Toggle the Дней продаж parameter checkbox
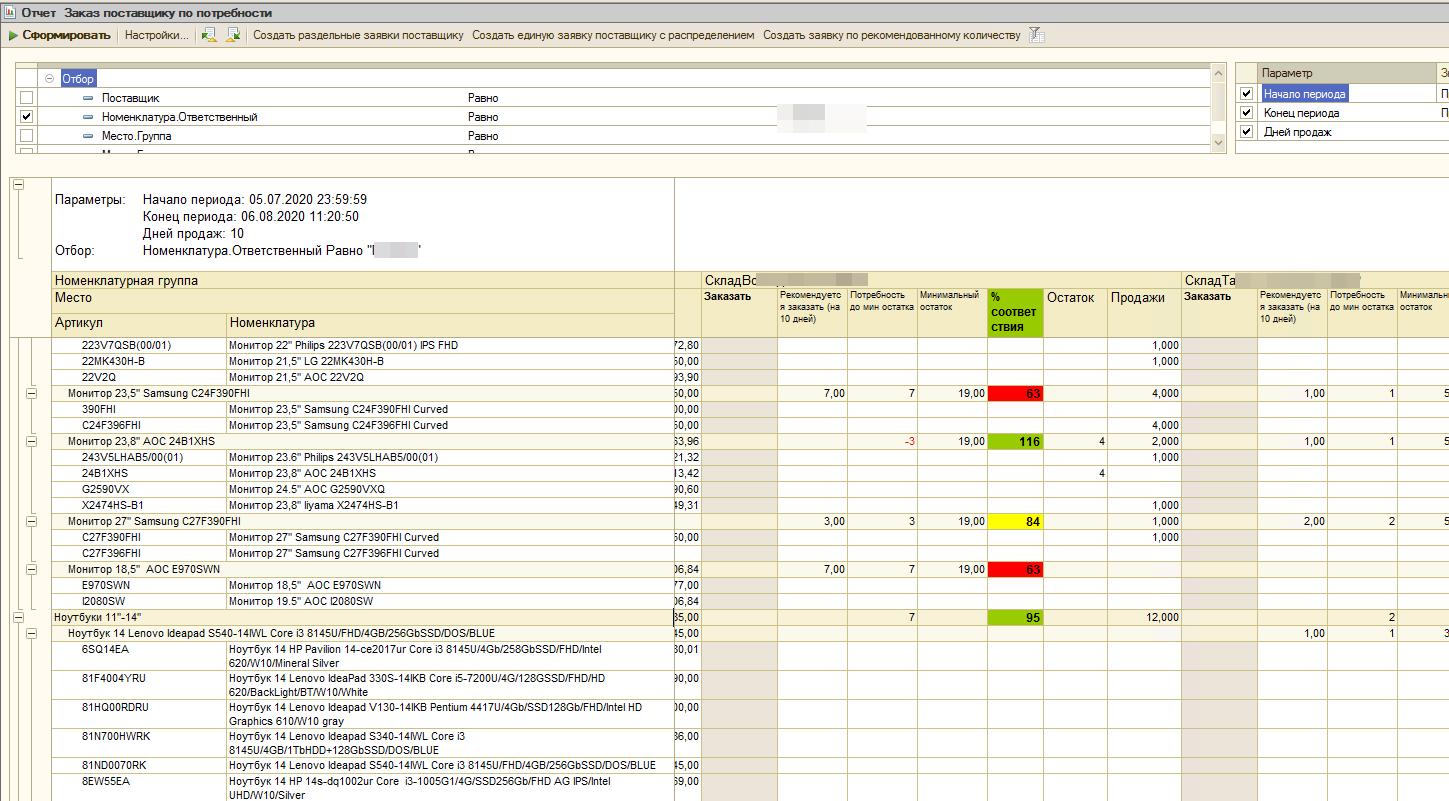1449x801 pixels. (x=1246, y=132)
